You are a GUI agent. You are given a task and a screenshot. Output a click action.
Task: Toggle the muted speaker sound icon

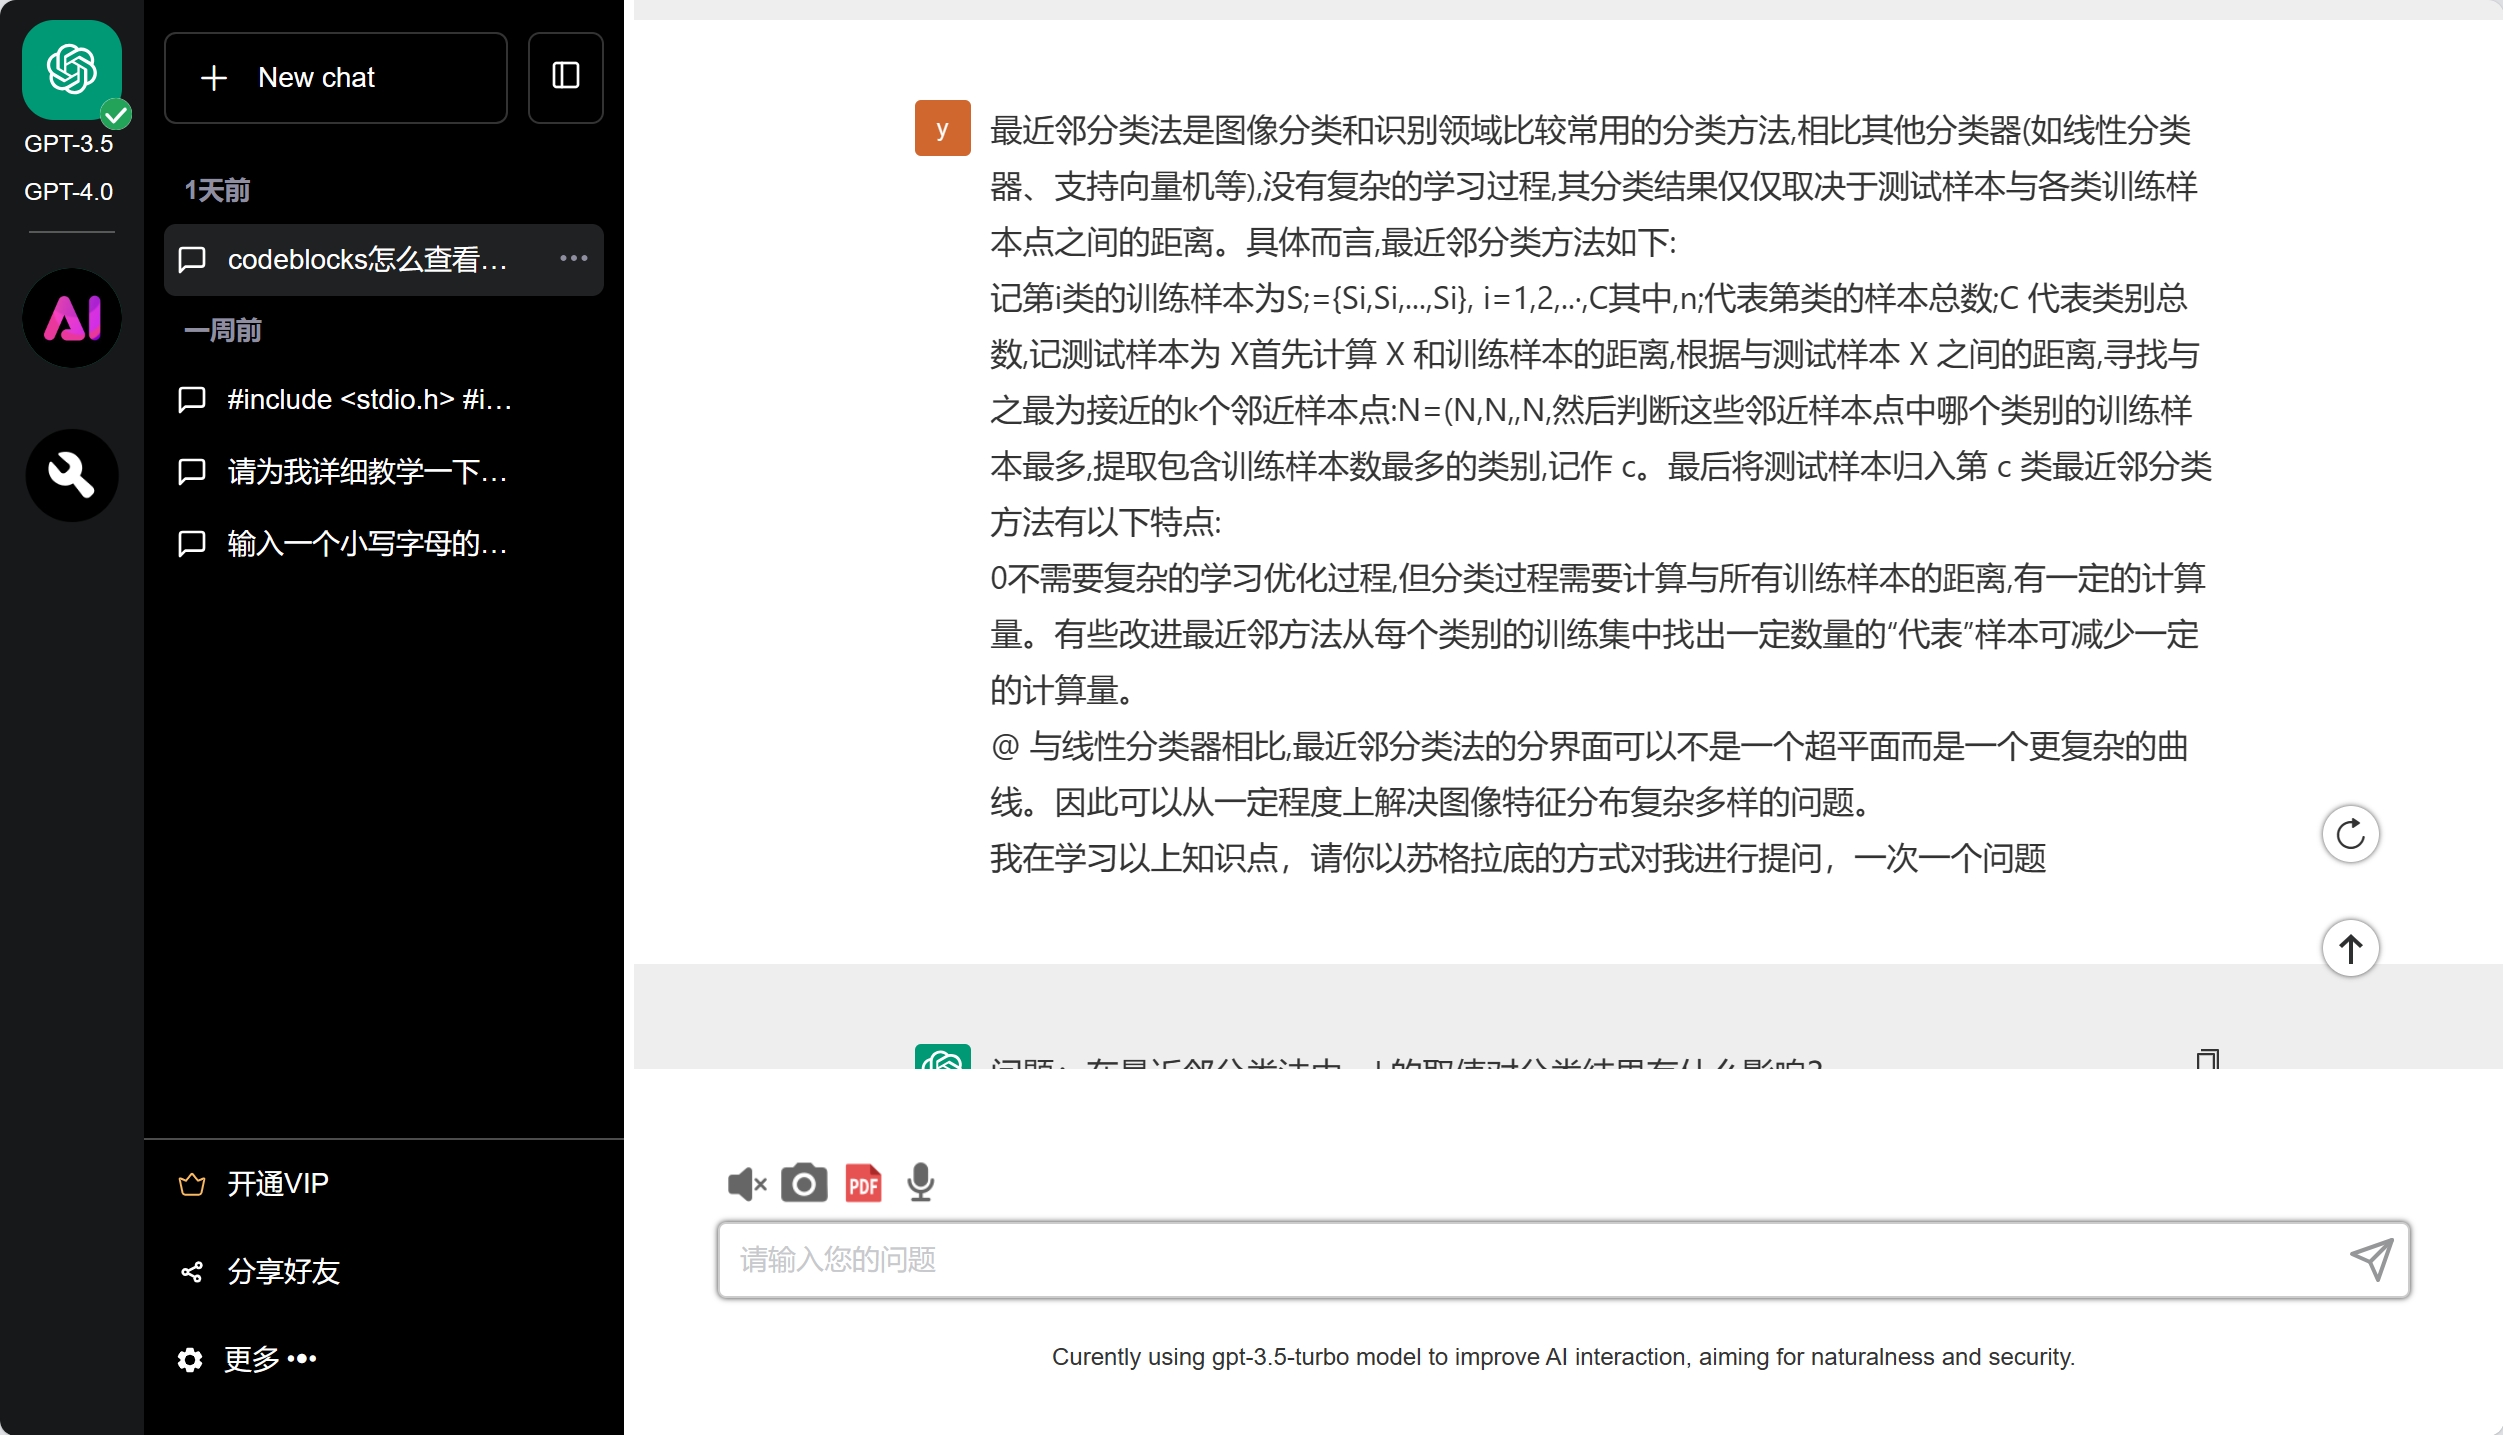pyautogui.click(x=746, y=1184)
